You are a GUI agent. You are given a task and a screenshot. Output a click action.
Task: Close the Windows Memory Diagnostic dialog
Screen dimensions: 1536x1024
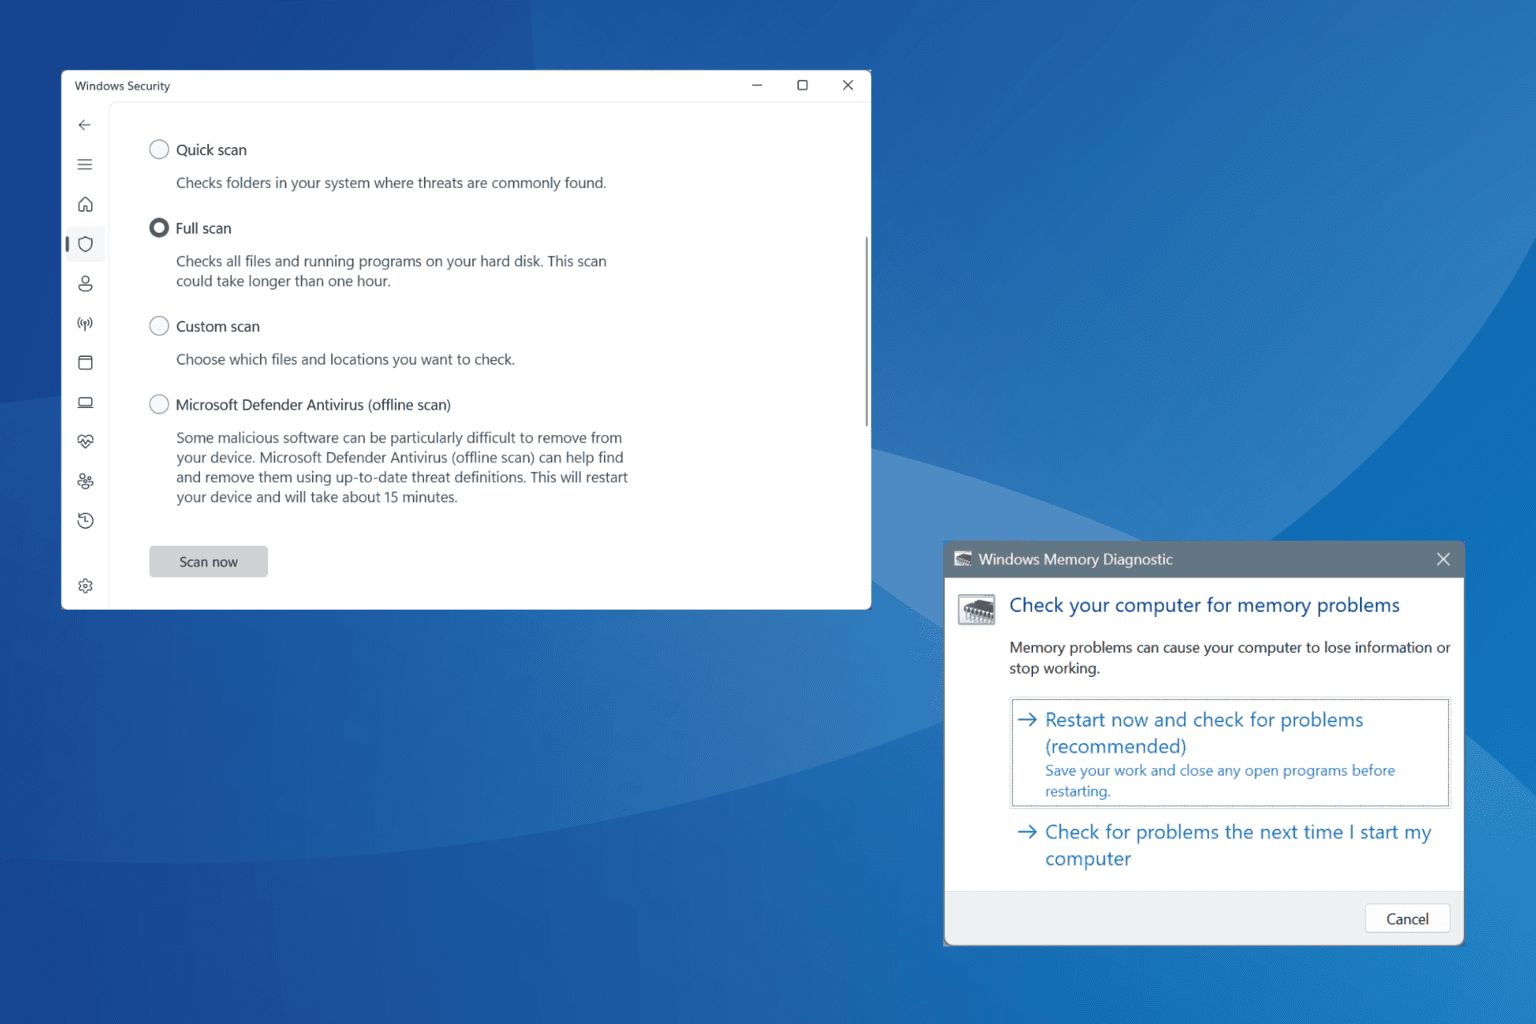(x=1443, y=559)
